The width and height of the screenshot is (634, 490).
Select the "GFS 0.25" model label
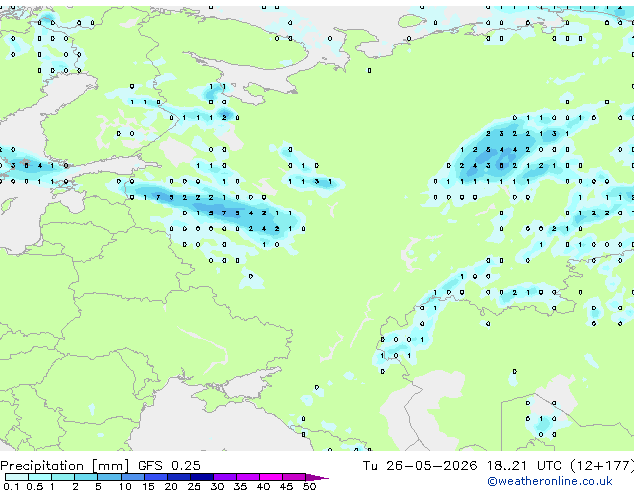(x=169, y=466)
